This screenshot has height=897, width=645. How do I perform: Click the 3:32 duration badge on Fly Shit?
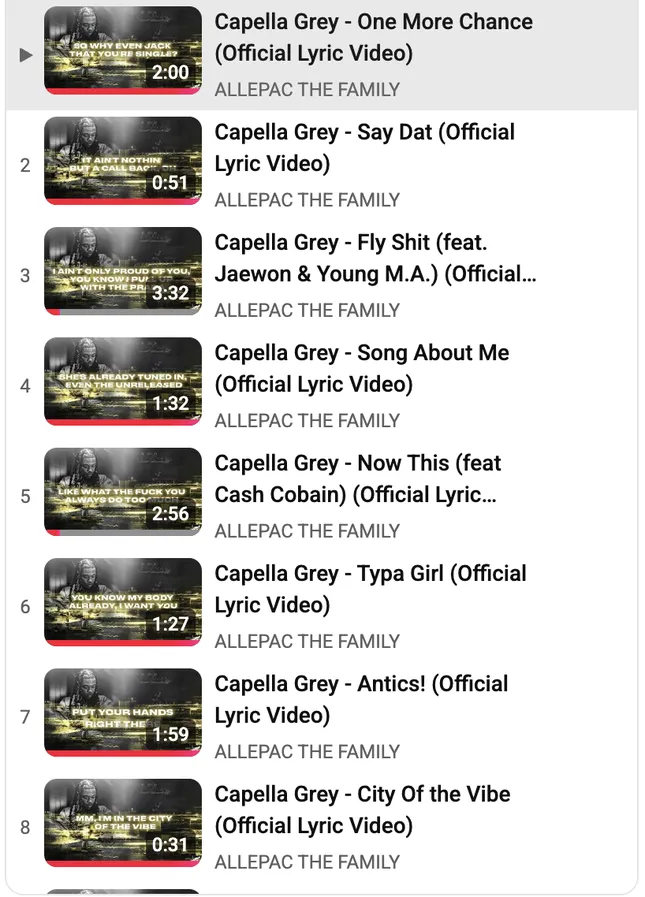click(171, 293)
